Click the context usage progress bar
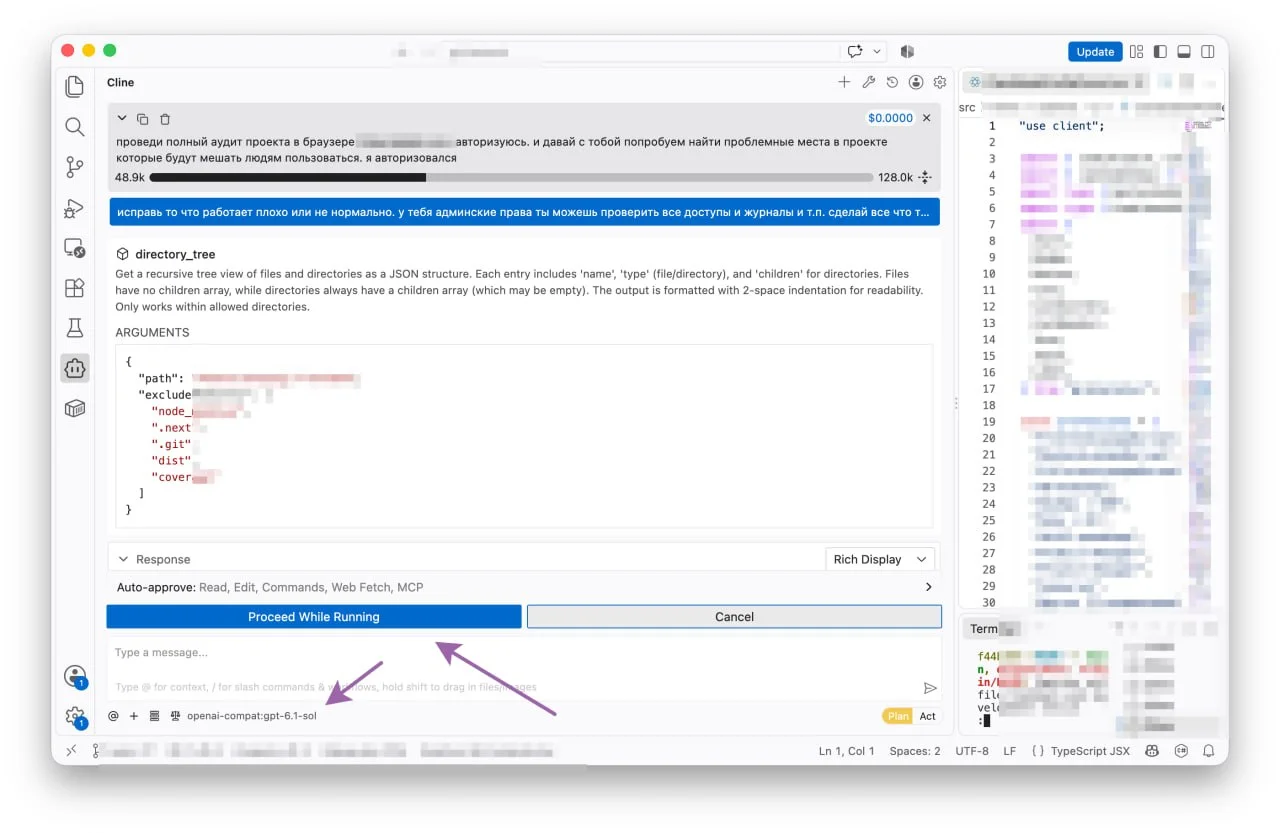 click(511, 177)
